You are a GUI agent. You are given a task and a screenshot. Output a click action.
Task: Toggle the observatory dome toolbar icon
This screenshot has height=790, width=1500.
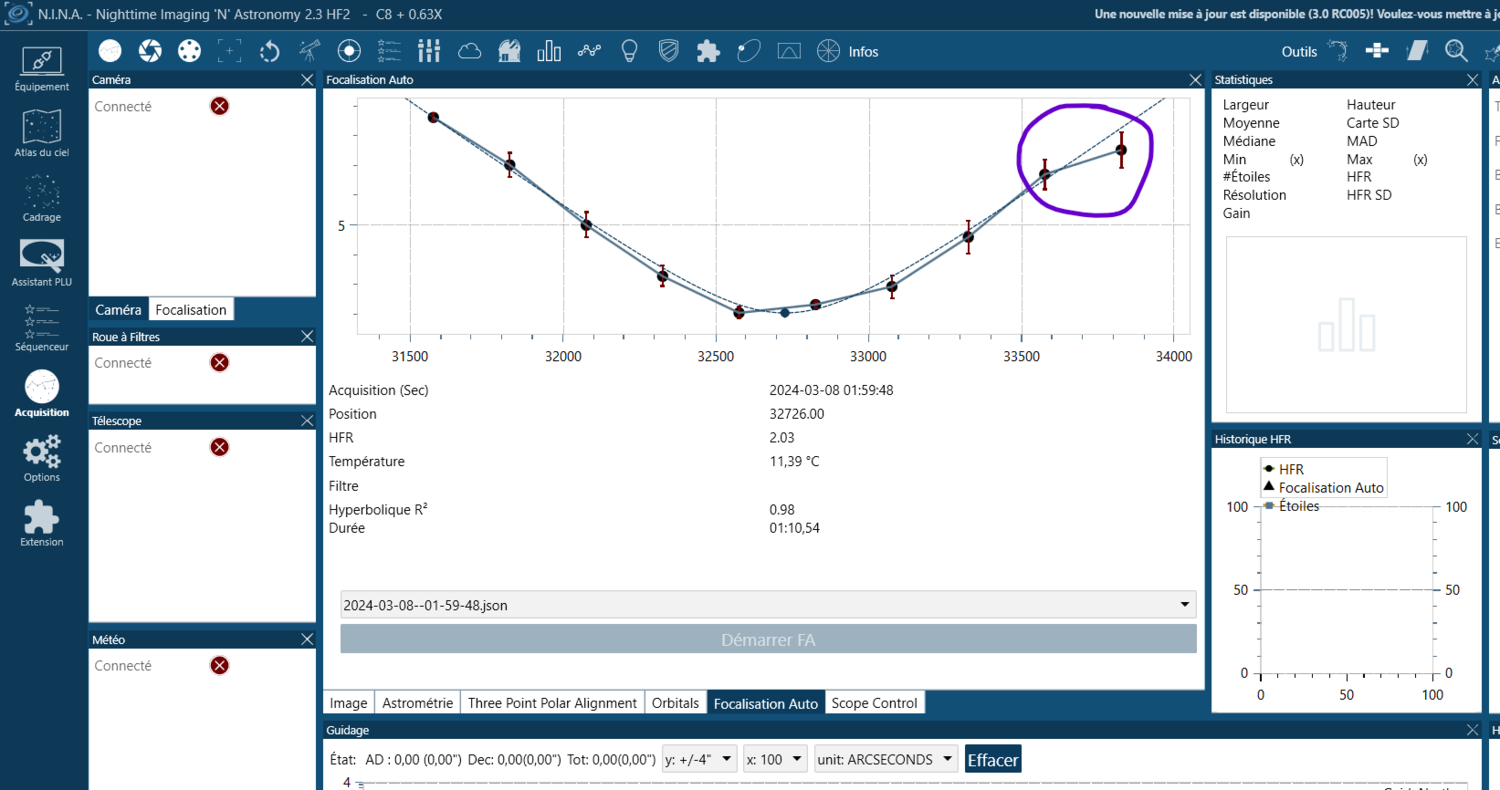pos(509,51)
